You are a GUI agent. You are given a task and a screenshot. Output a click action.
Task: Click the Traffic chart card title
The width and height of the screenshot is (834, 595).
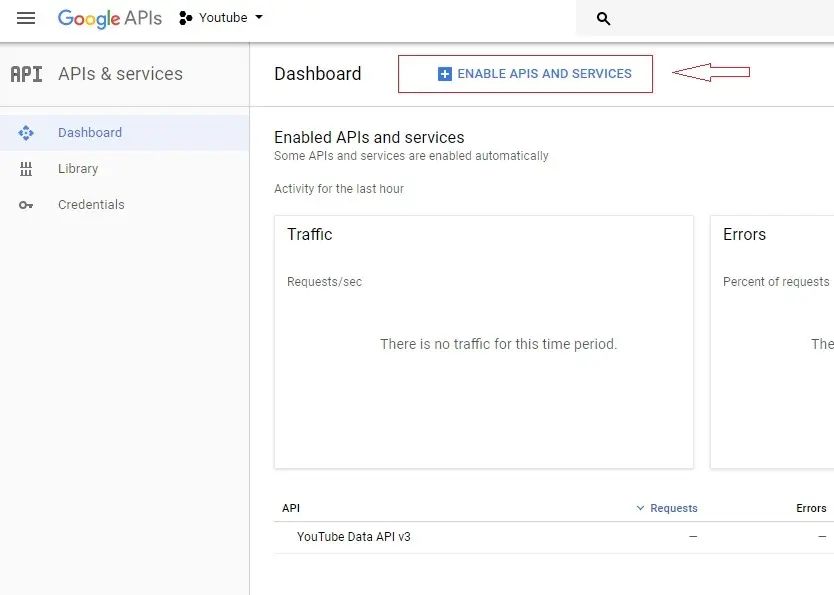click(x=310, y=234)
